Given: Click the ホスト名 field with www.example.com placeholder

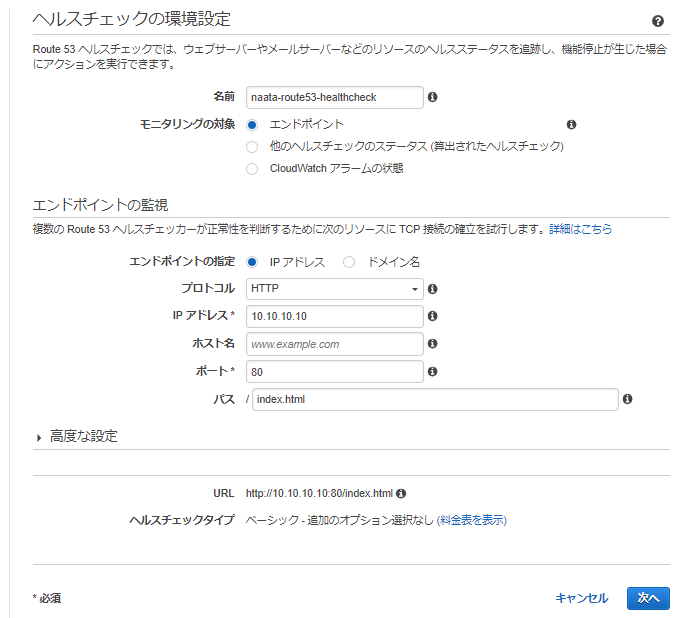Looking at the screenshot, I should 334,344.
